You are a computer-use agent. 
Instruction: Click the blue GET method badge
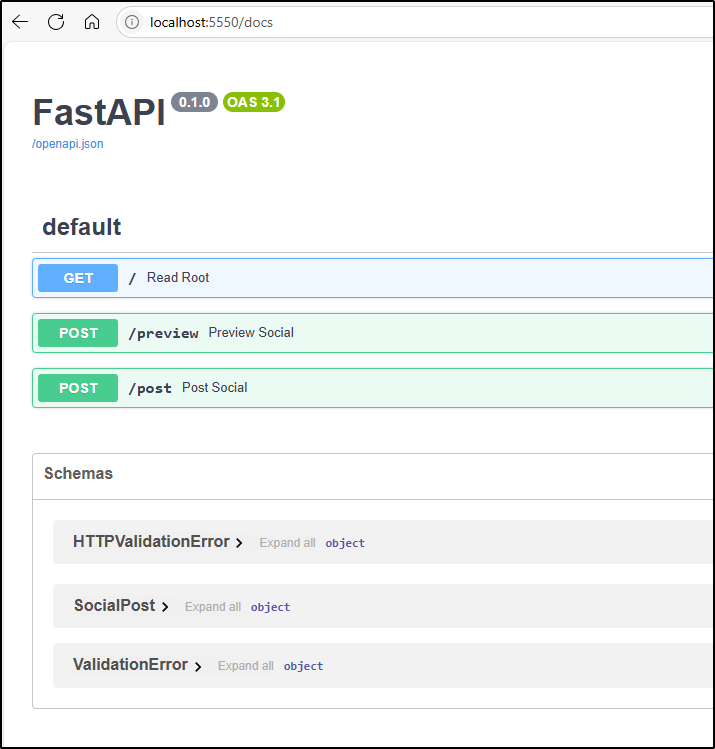click(78, 278)
